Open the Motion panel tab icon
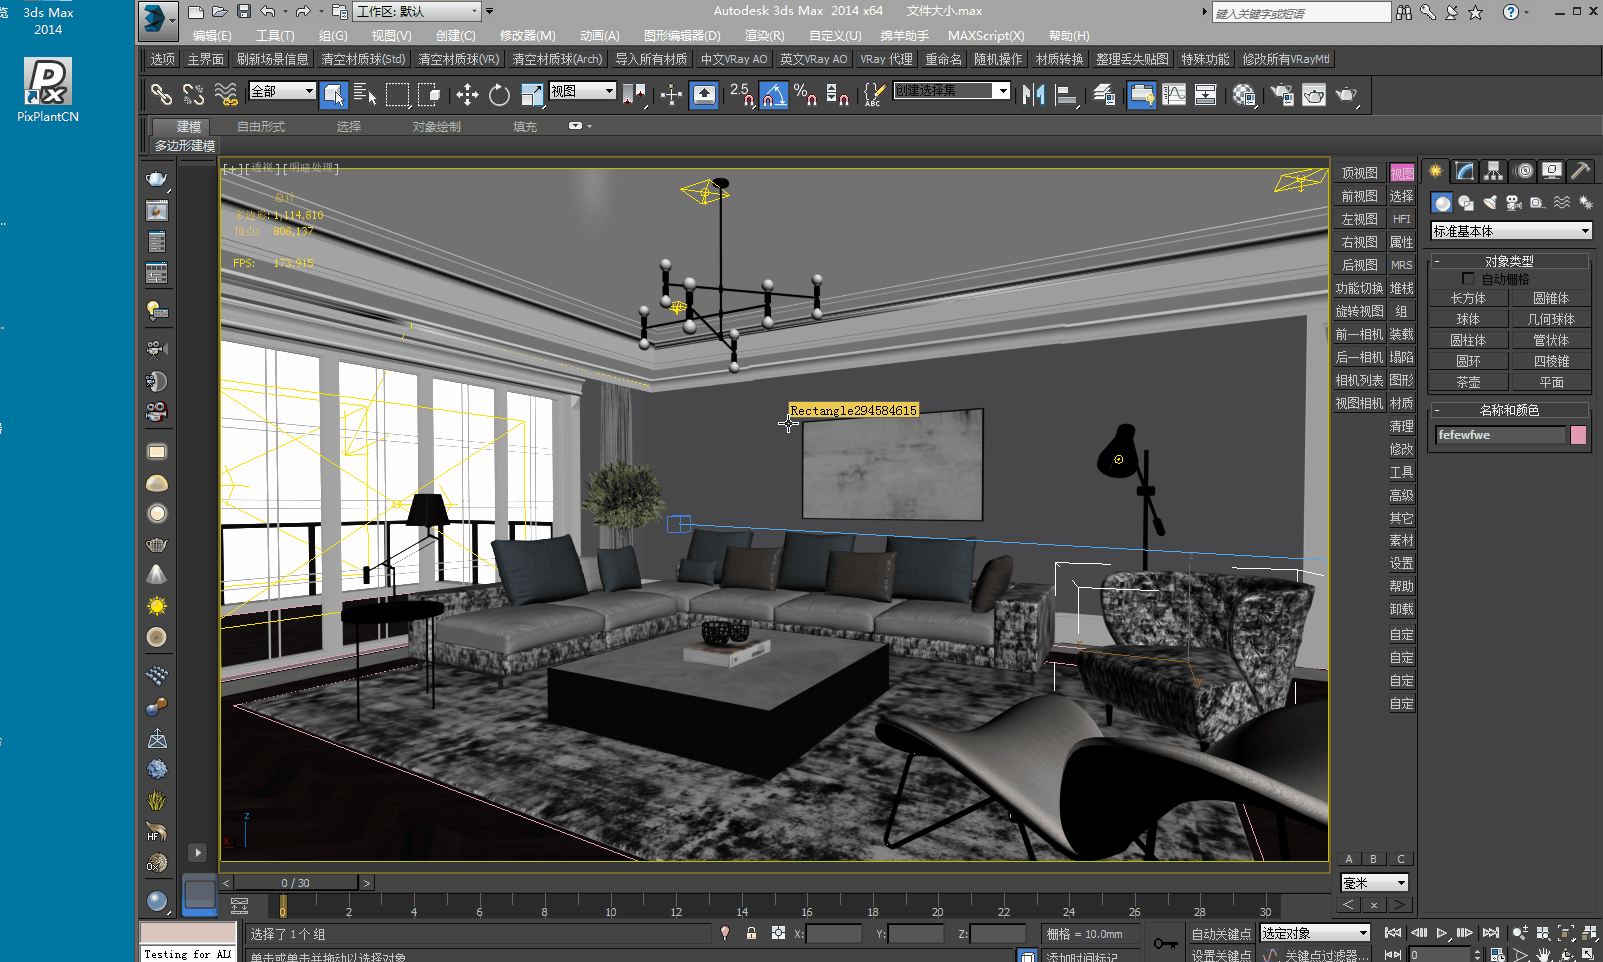This screenshot has height=962, width=1603. point(1523,171)
